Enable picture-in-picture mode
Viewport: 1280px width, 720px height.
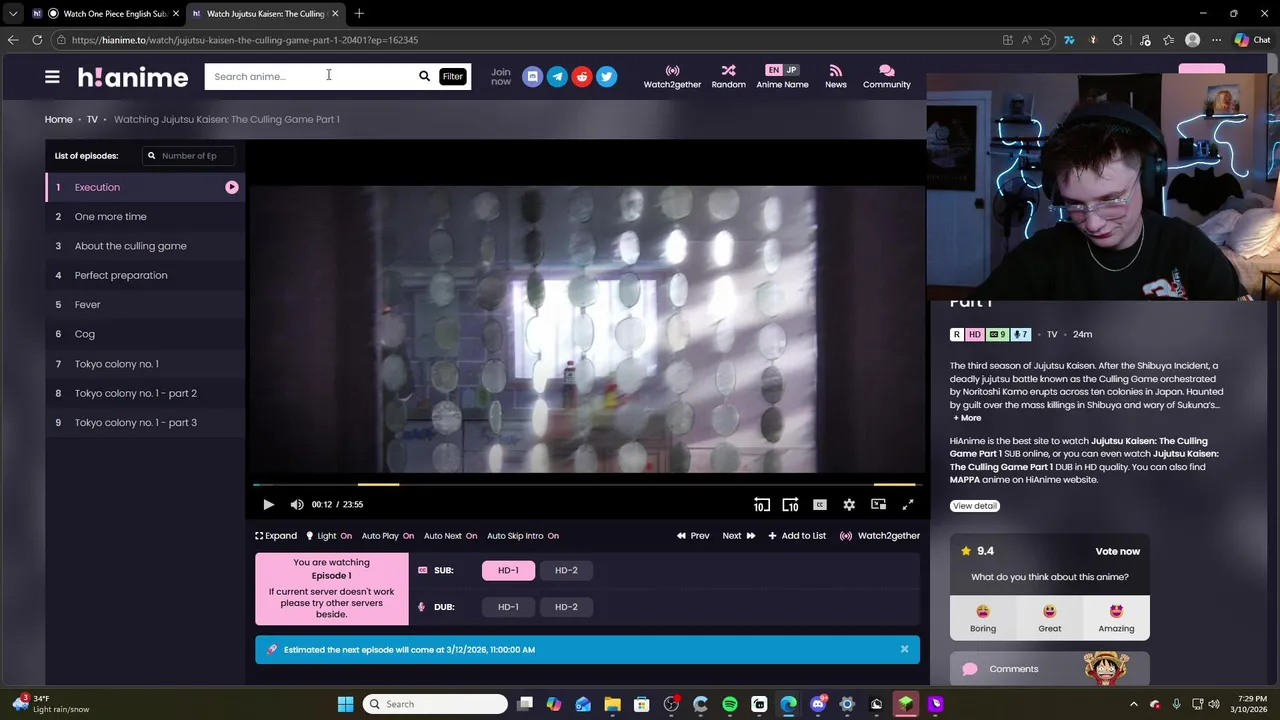(x=878, y=505)
